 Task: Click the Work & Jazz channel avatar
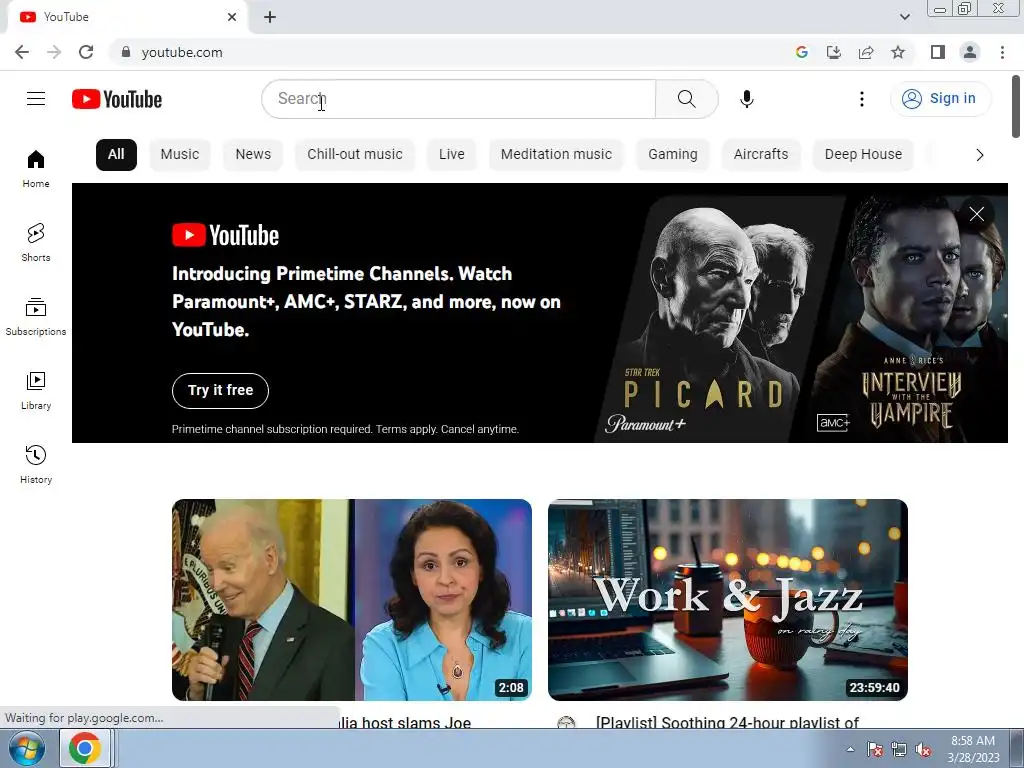[x=566, y=722]
